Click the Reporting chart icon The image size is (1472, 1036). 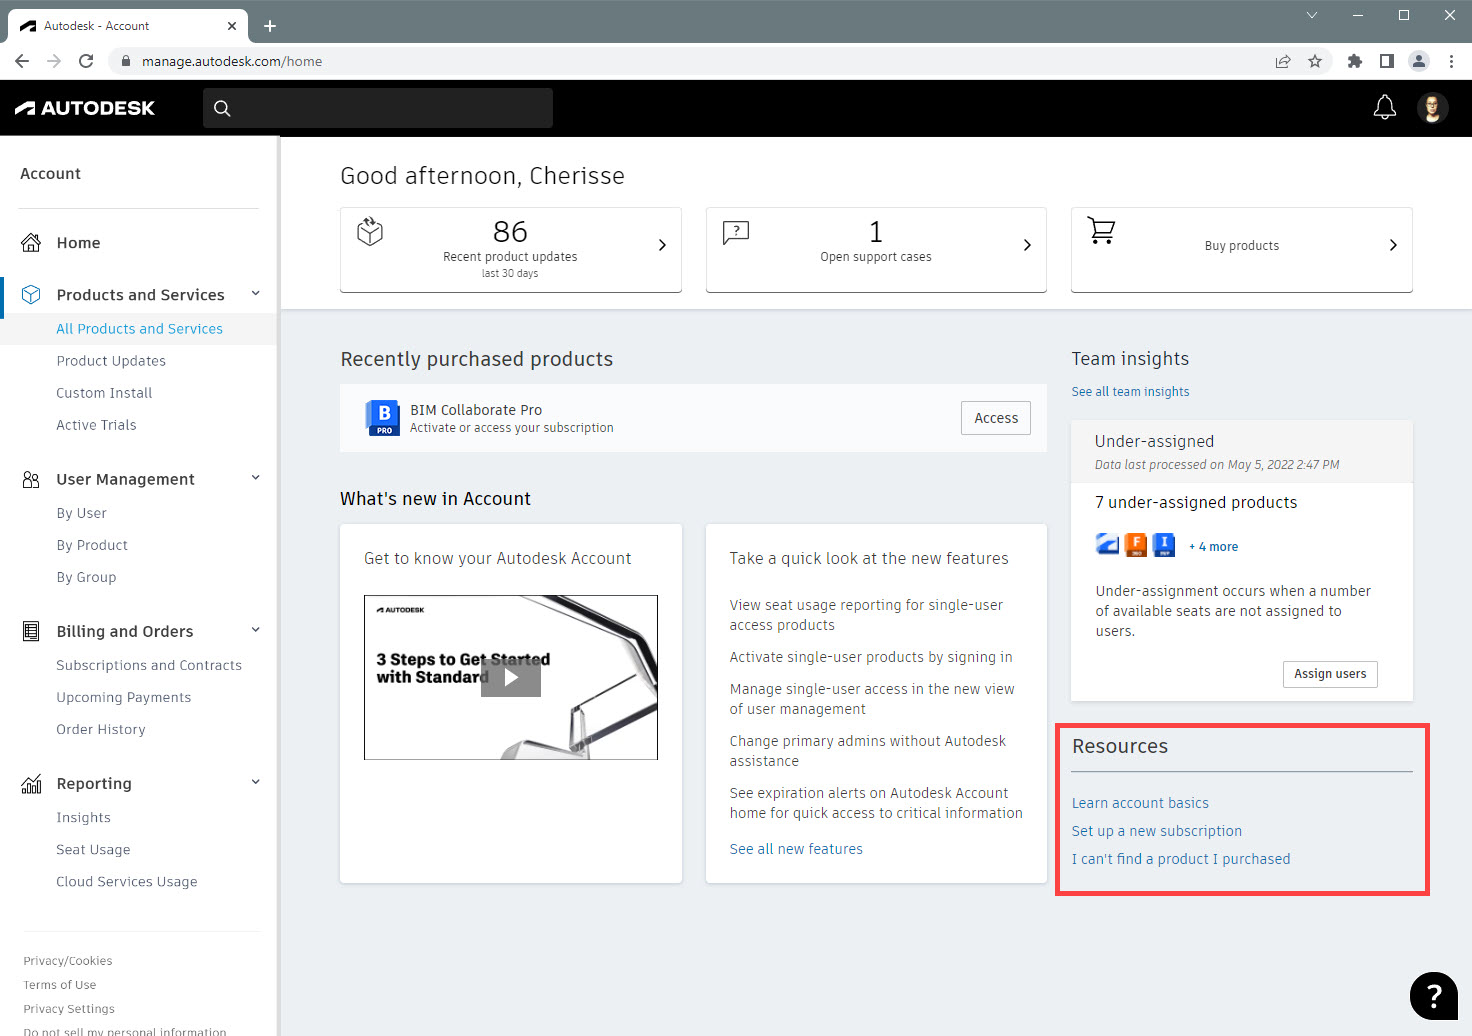click(x=31, y=784)
